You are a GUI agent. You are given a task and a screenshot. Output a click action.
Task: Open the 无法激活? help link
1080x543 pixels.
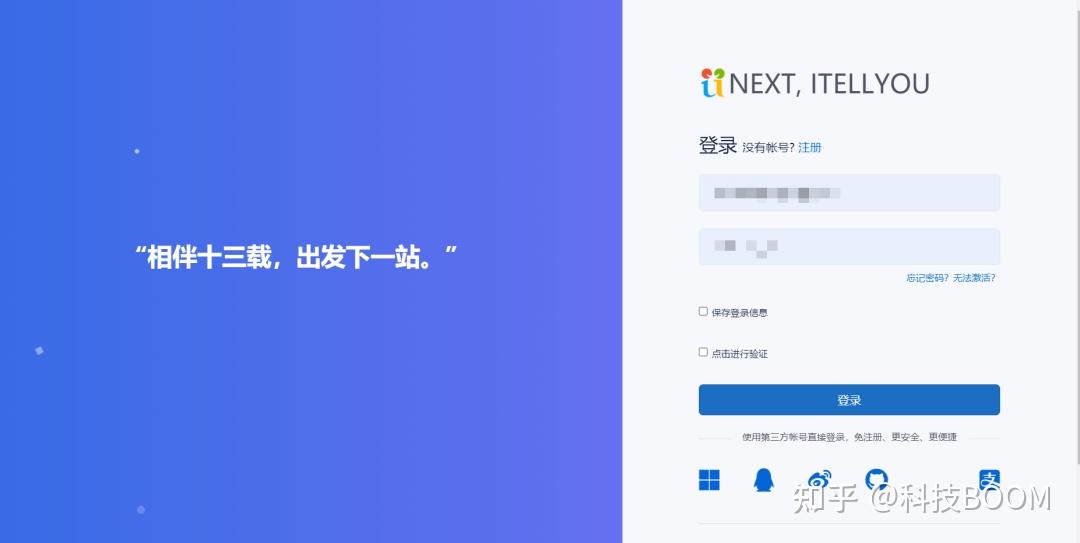(x=974, y=278)
